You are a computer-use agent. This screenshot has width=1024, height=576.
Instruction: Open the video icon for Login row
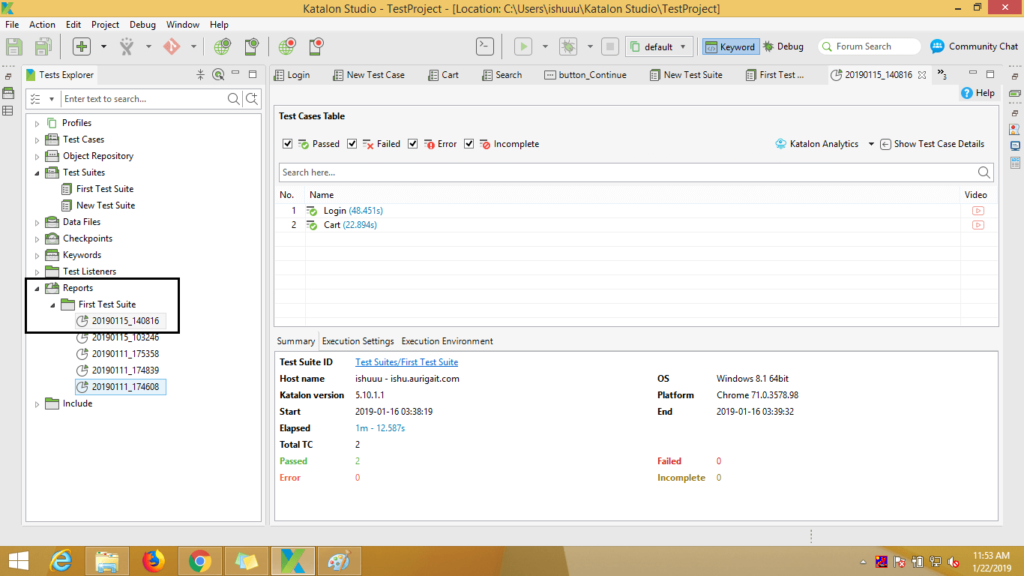(978, 211)
